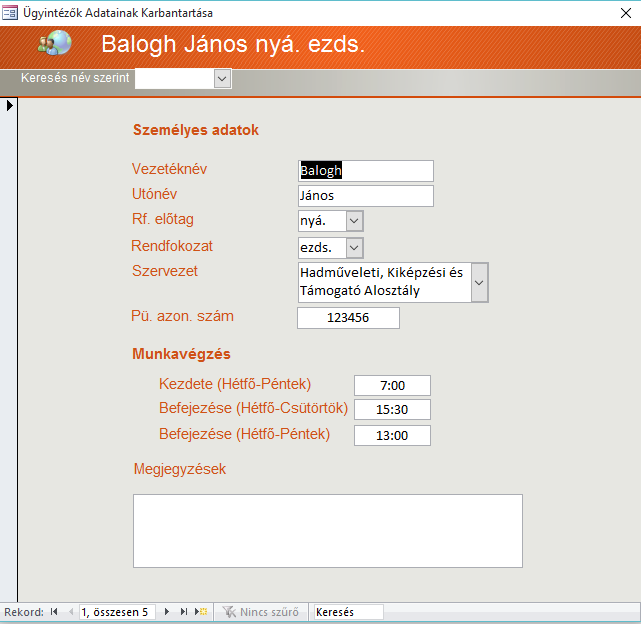The height and width of the screenshot is (624, 641).
Task: Click into the Keresés search box
Action: (347, 611)
